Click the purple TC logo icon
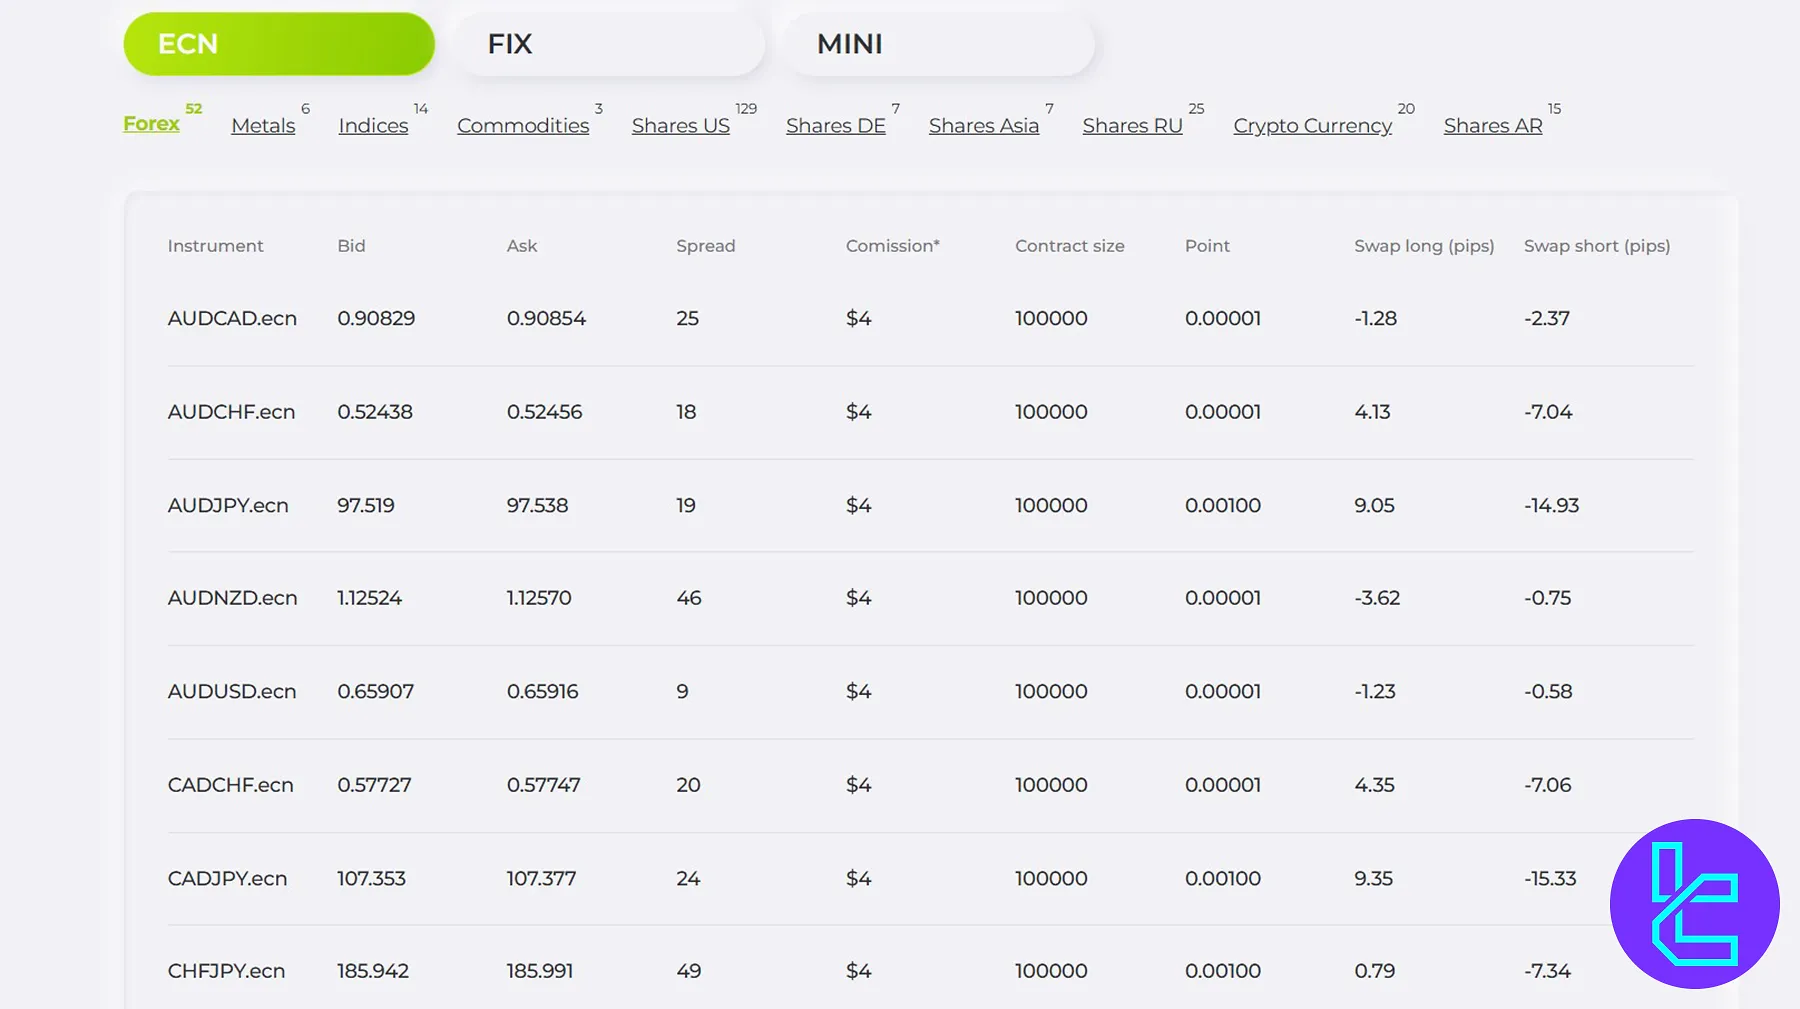The image size is (1800, 1009). tap(1694, 903)
